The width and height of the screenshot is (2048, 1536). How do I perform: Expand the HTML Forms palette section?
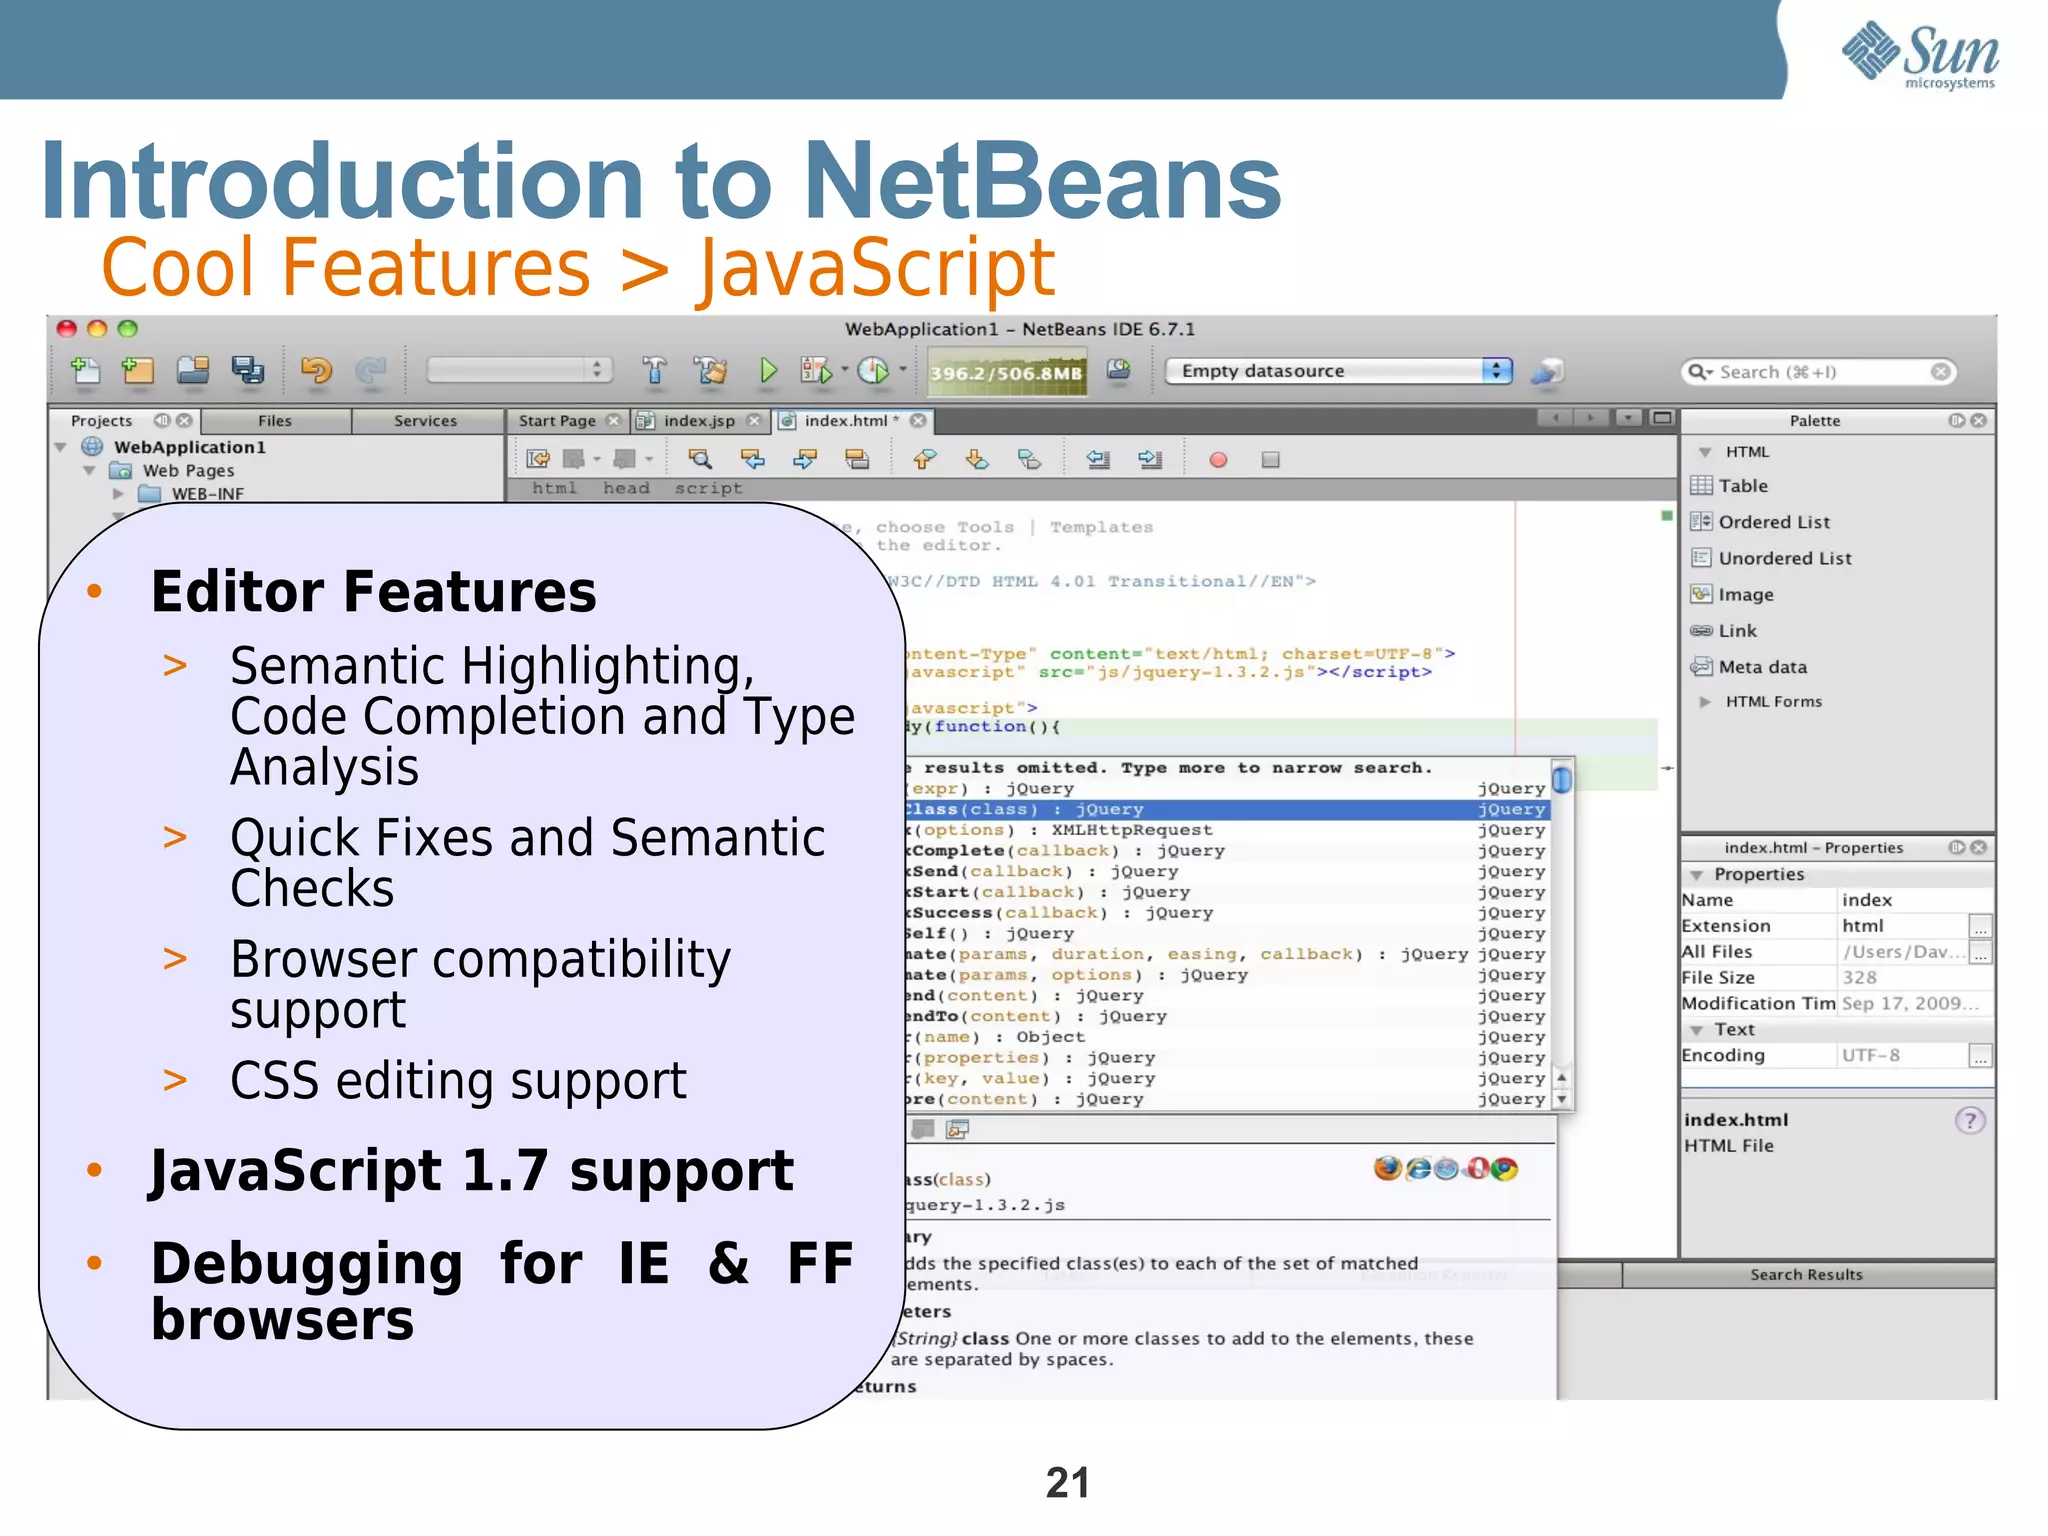pyautogui.click(x=1705, y=702)
